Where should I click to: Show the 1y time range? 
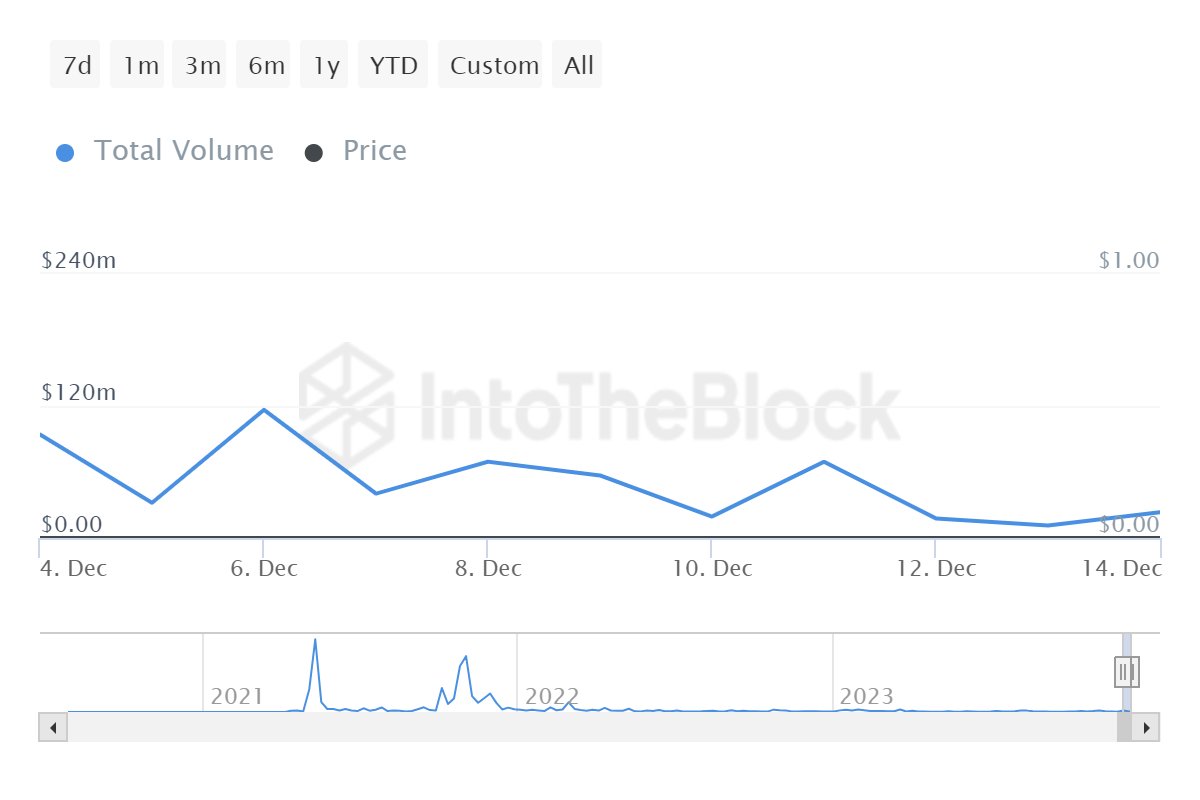326,66
